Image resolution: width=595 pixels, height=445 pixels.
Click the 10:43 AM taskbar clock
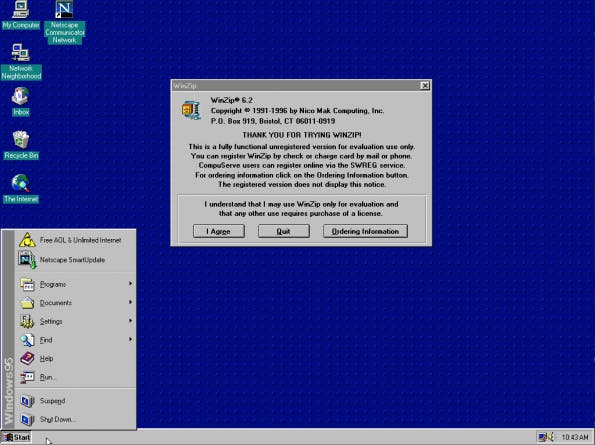(x=575, y=437)
